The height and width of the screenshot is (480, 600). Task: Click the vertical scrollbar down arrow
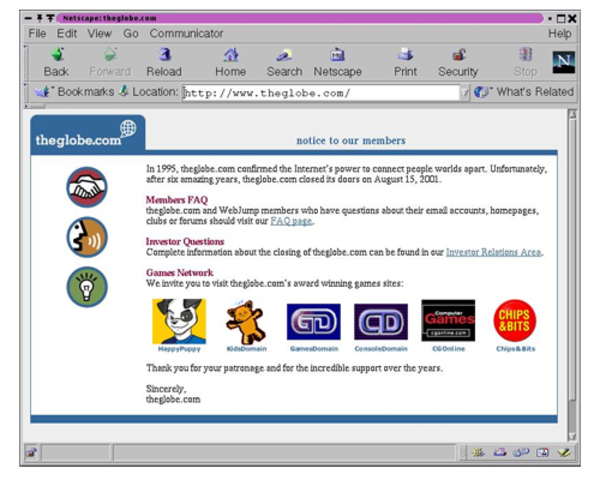click(x=572, y=436)
